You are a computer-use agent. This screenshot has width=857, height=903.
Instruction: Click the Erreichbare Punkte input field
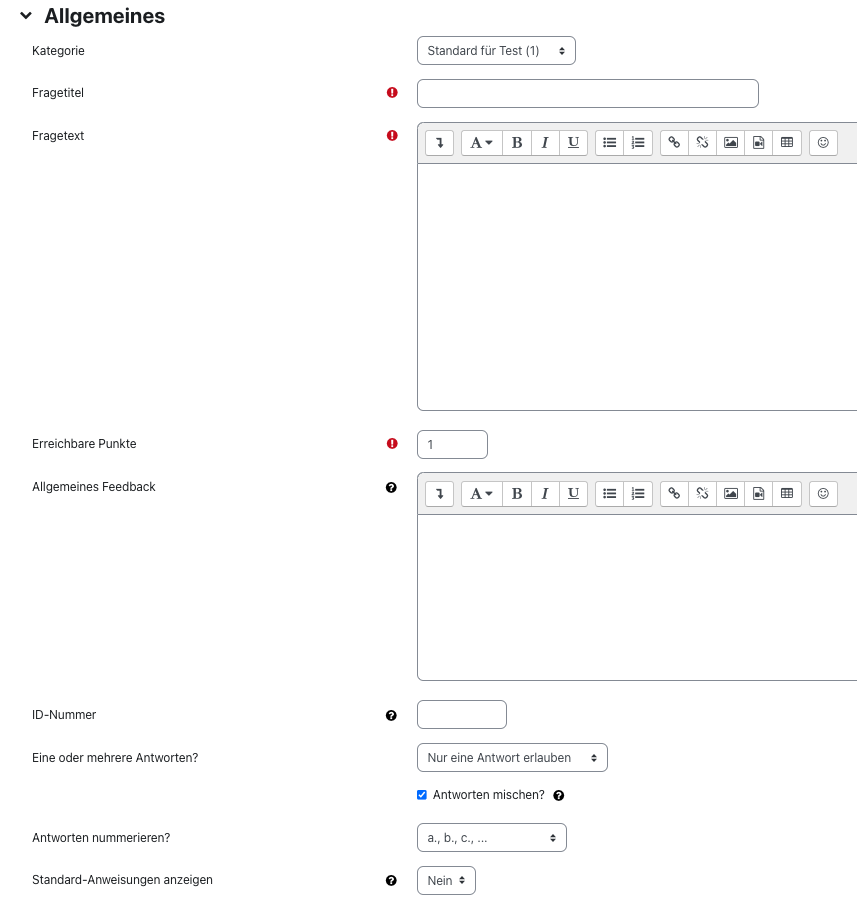[452, 445]
